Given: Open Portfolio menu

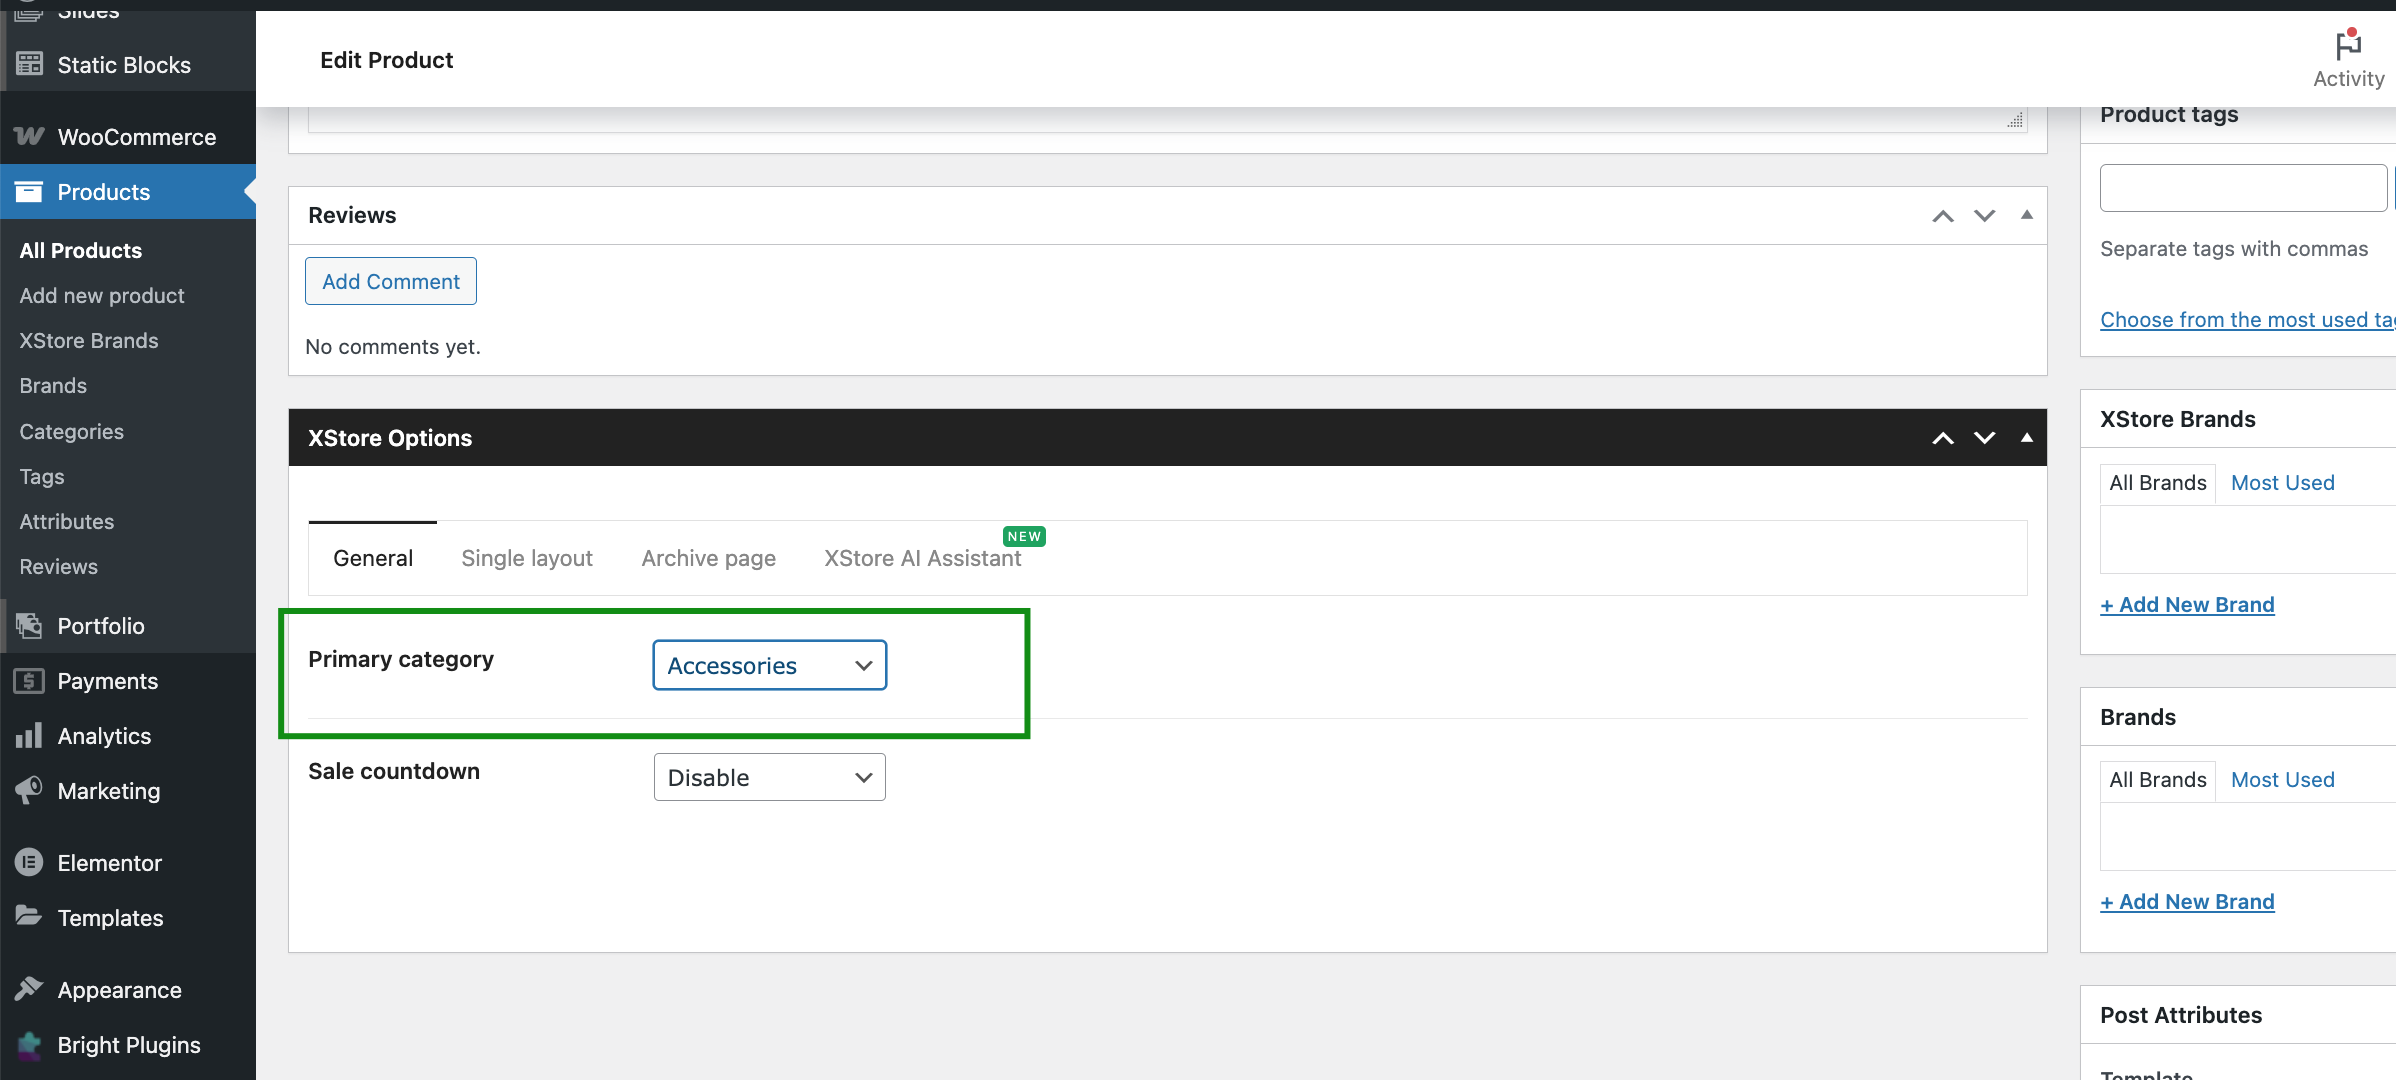Looking at the screenshot, I should (128, 626).
